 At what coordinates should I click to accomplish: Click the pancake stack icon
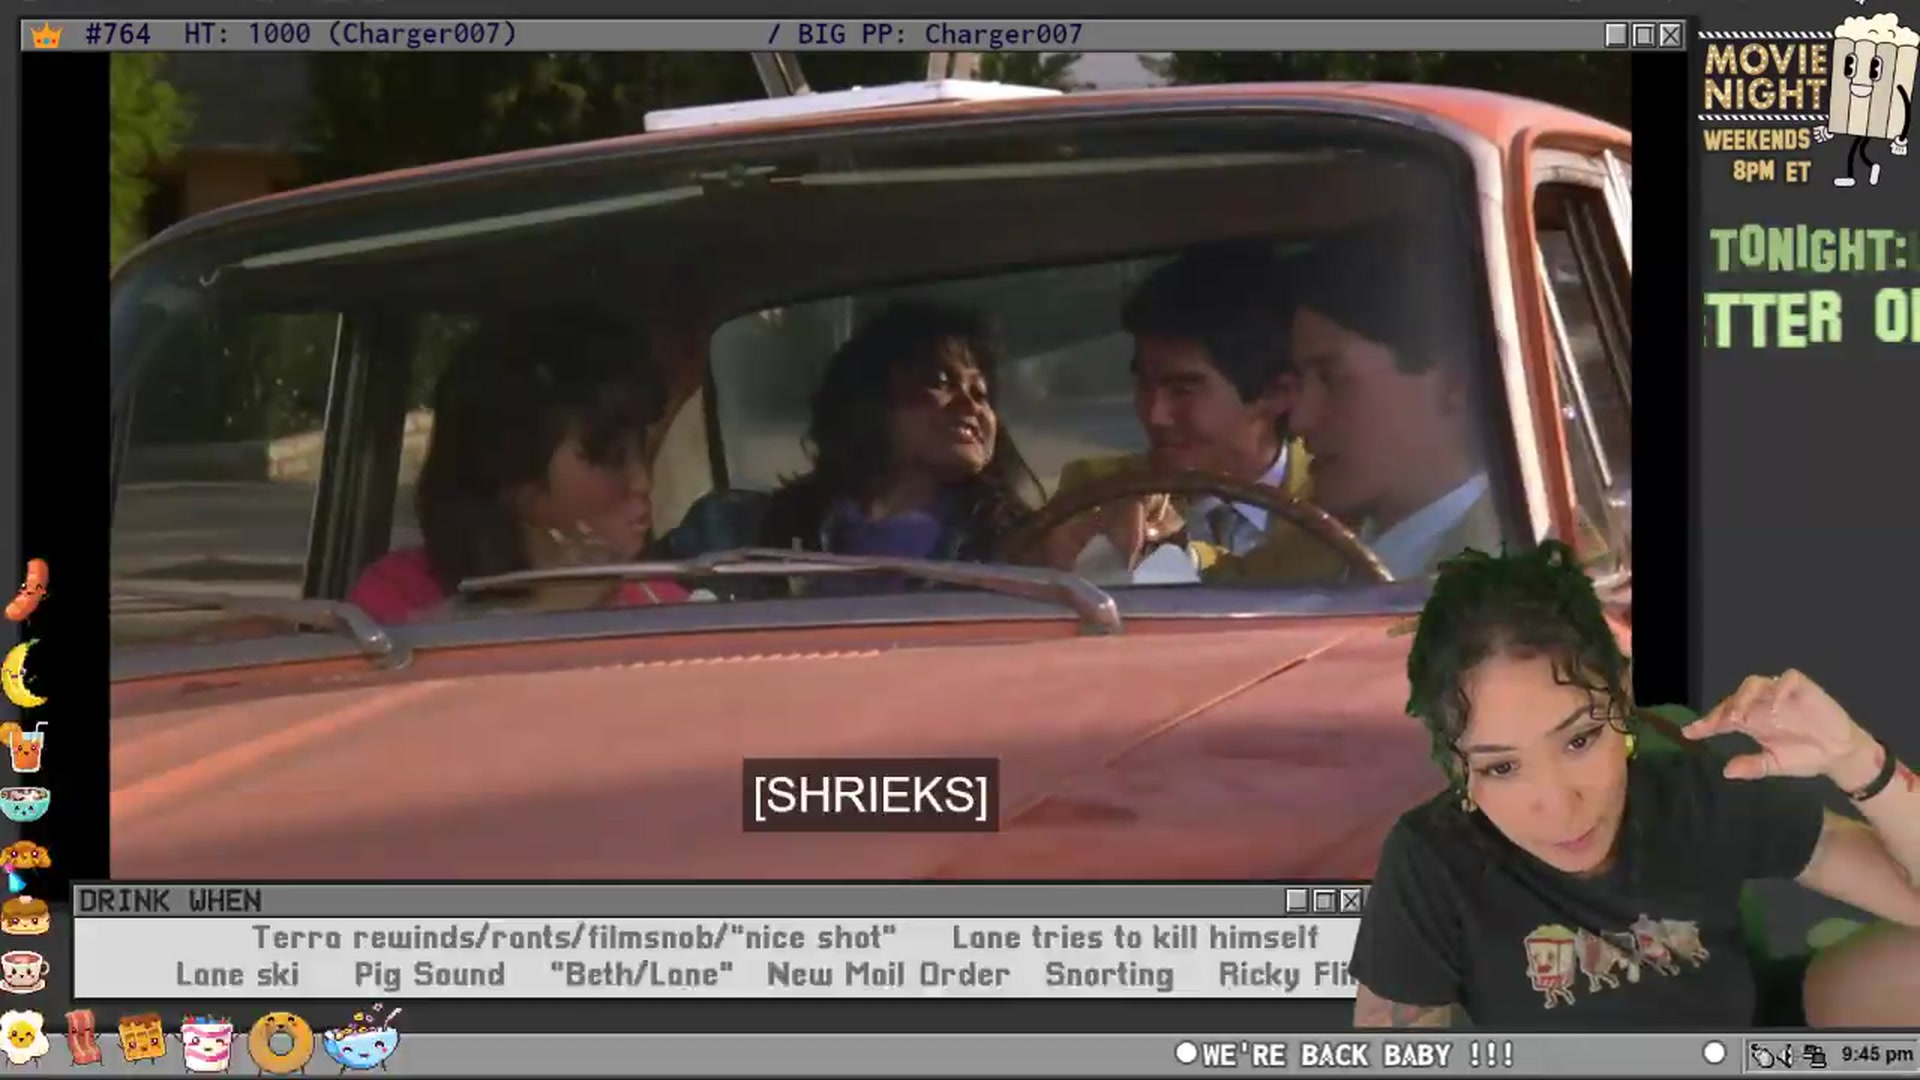click(25, 915)
